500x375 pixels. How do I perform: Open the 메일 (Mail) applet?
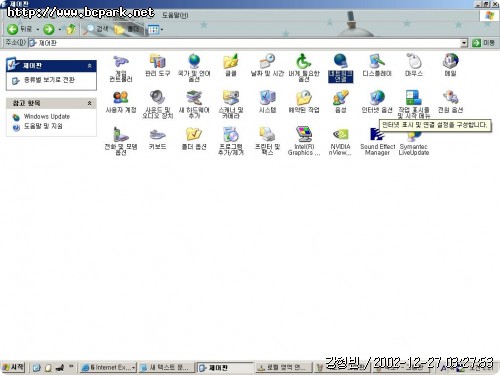click(450, 66)
